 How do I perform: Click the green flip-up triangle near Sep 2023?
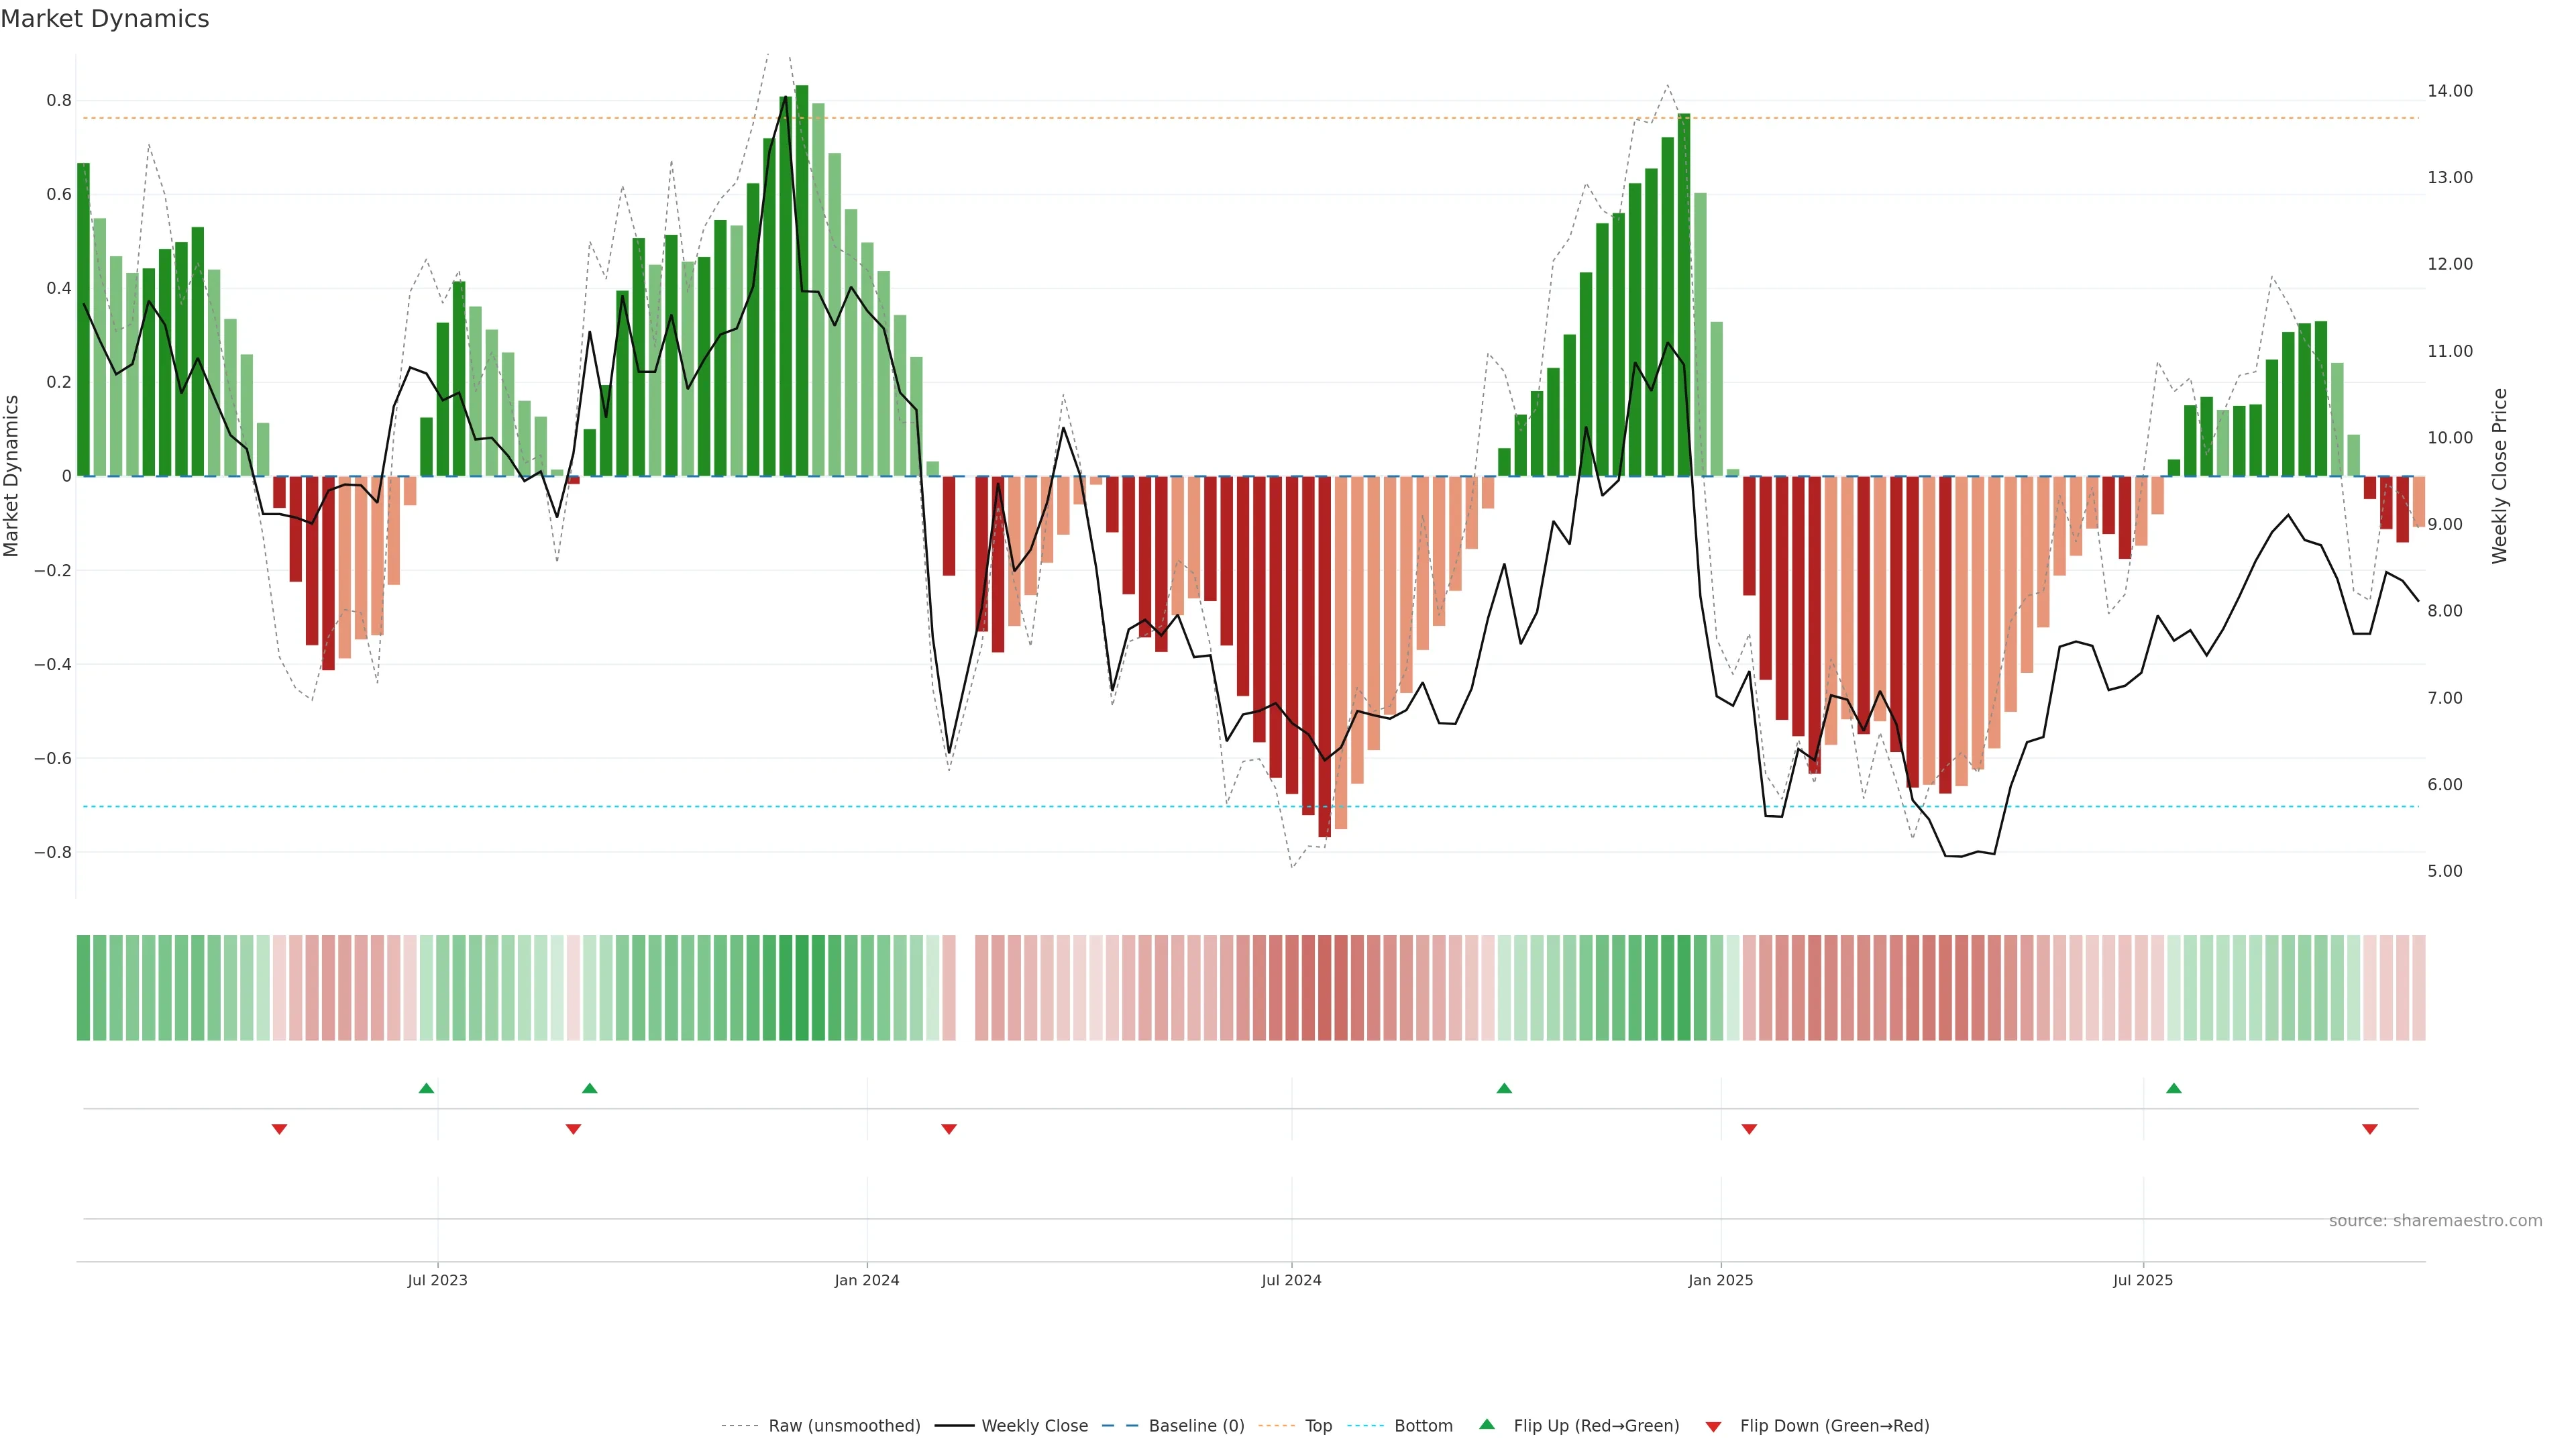(589, 1088)
